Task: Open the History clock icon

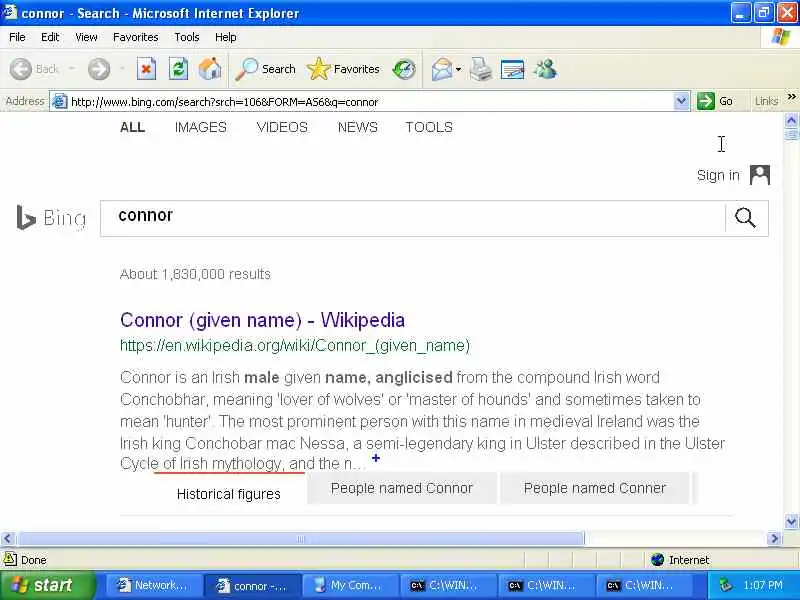Action: point(404,69)
